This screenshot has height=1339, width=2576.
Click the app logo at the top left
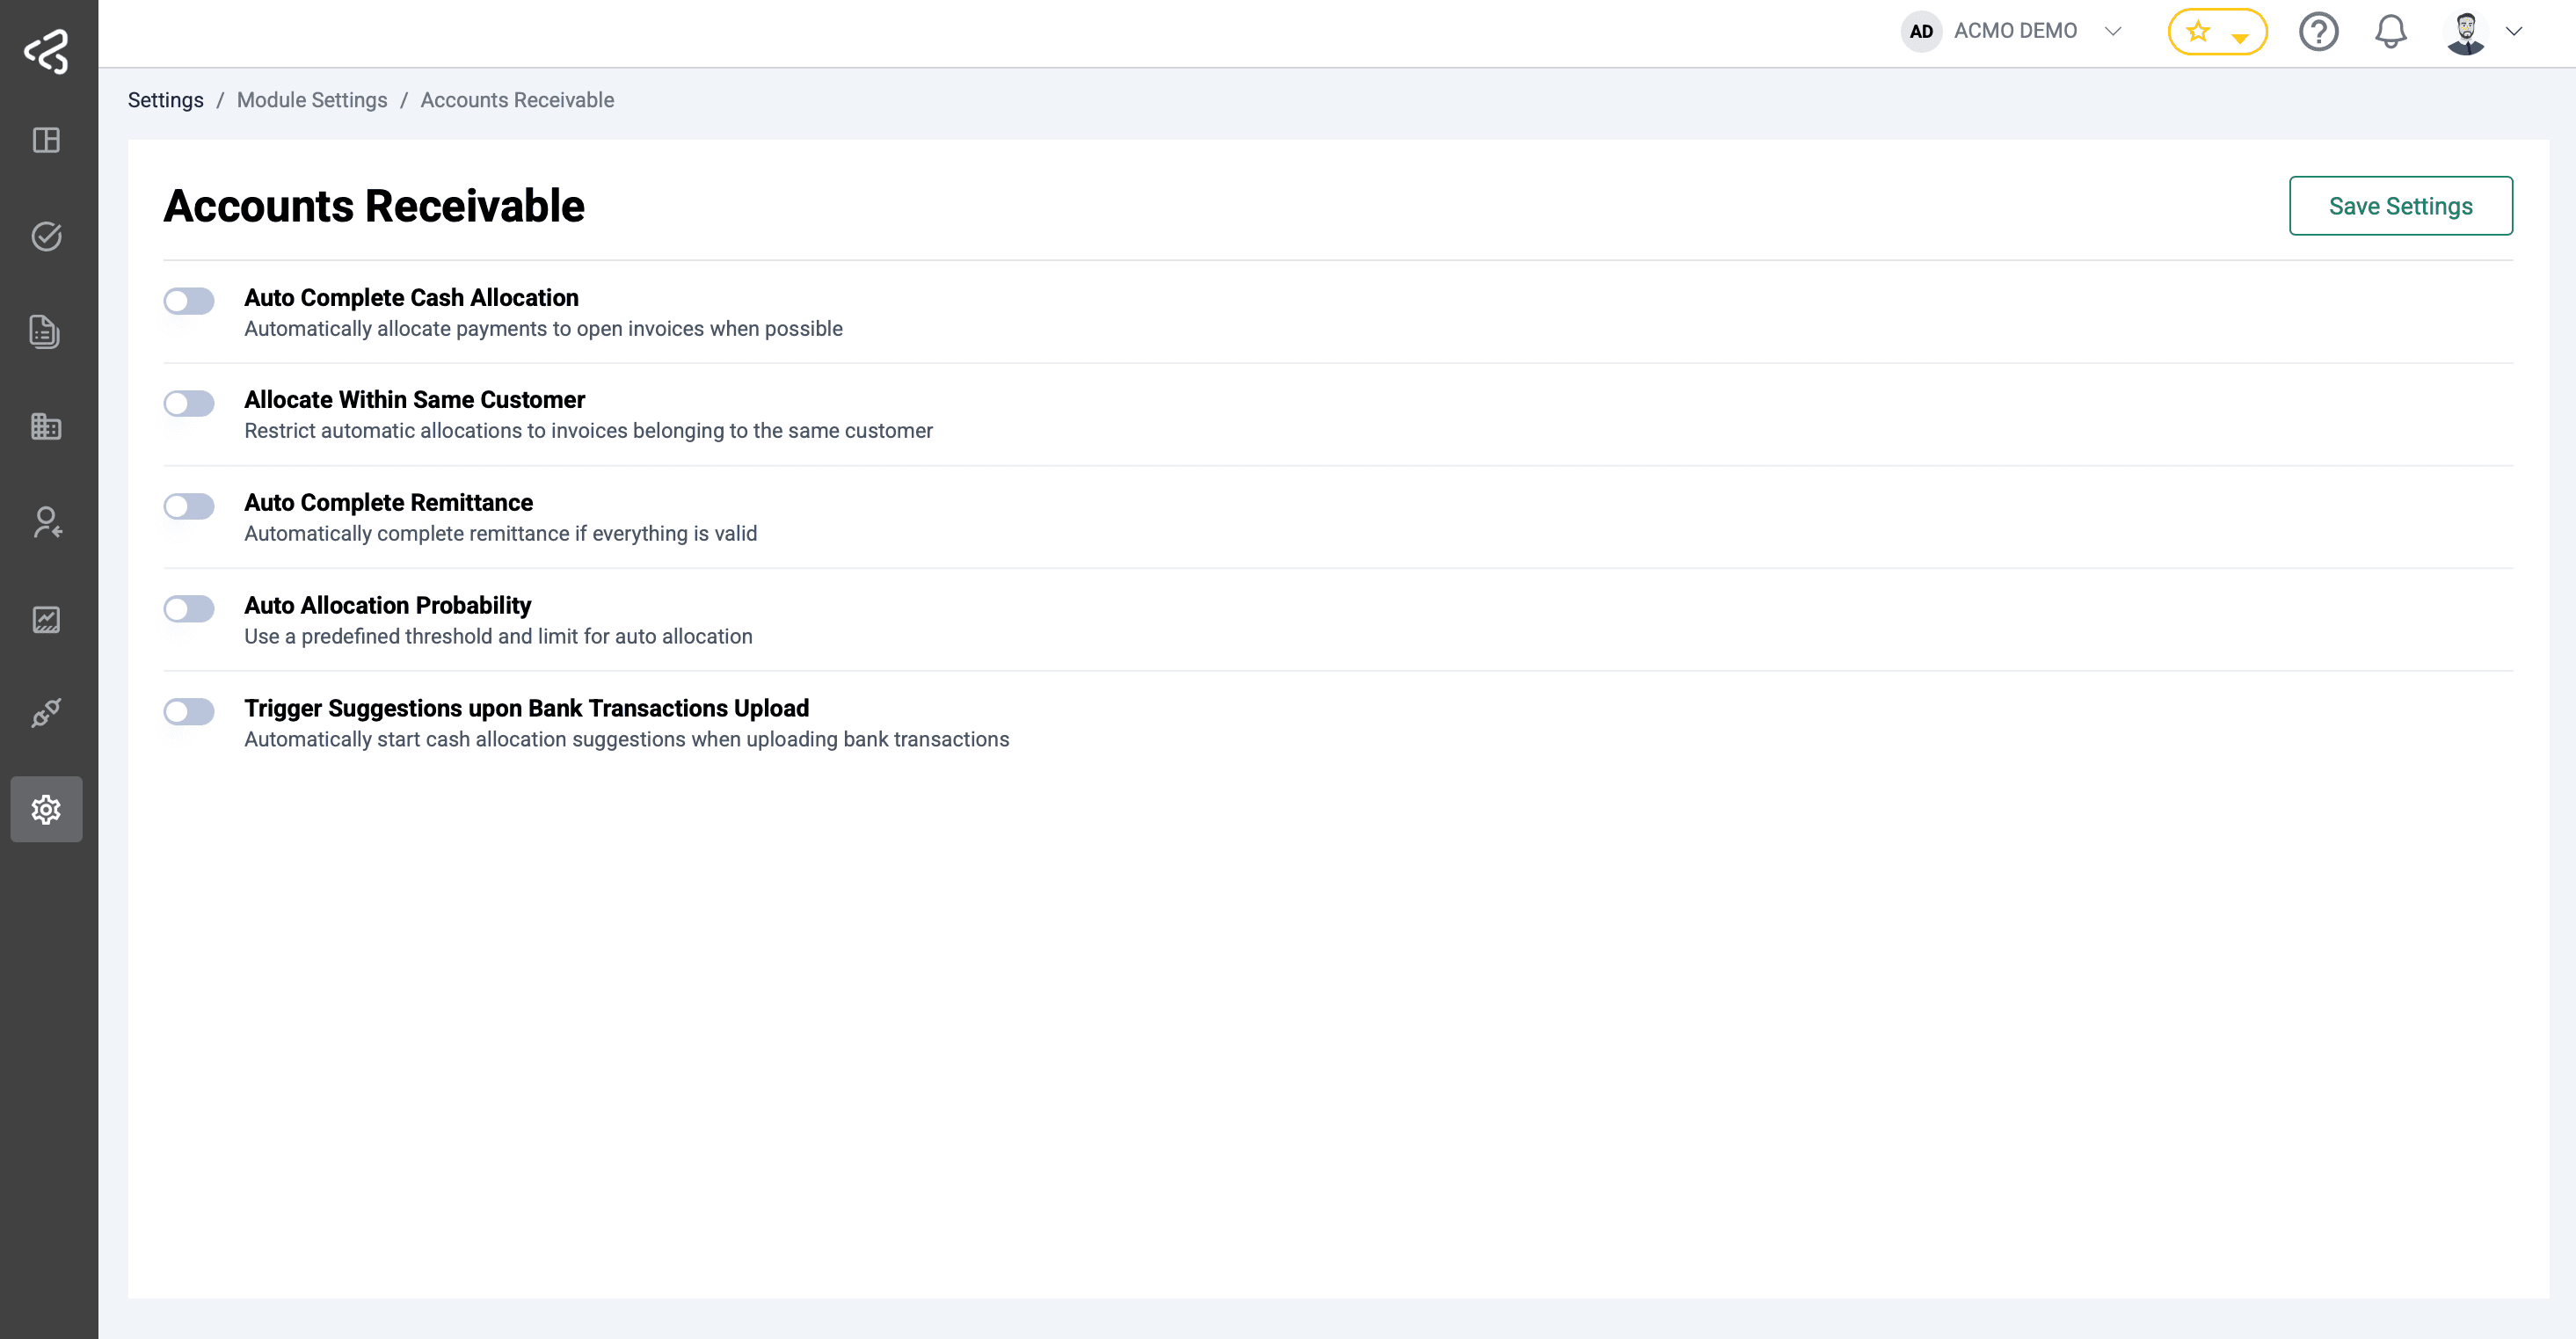(46, 51)
